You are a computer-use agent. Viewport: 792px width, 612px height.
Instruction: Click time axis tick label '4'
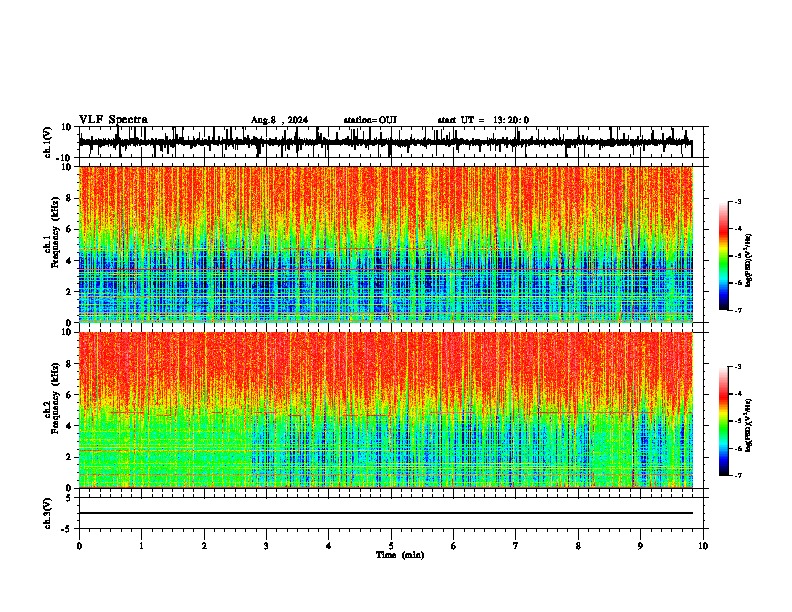(329, 546)
